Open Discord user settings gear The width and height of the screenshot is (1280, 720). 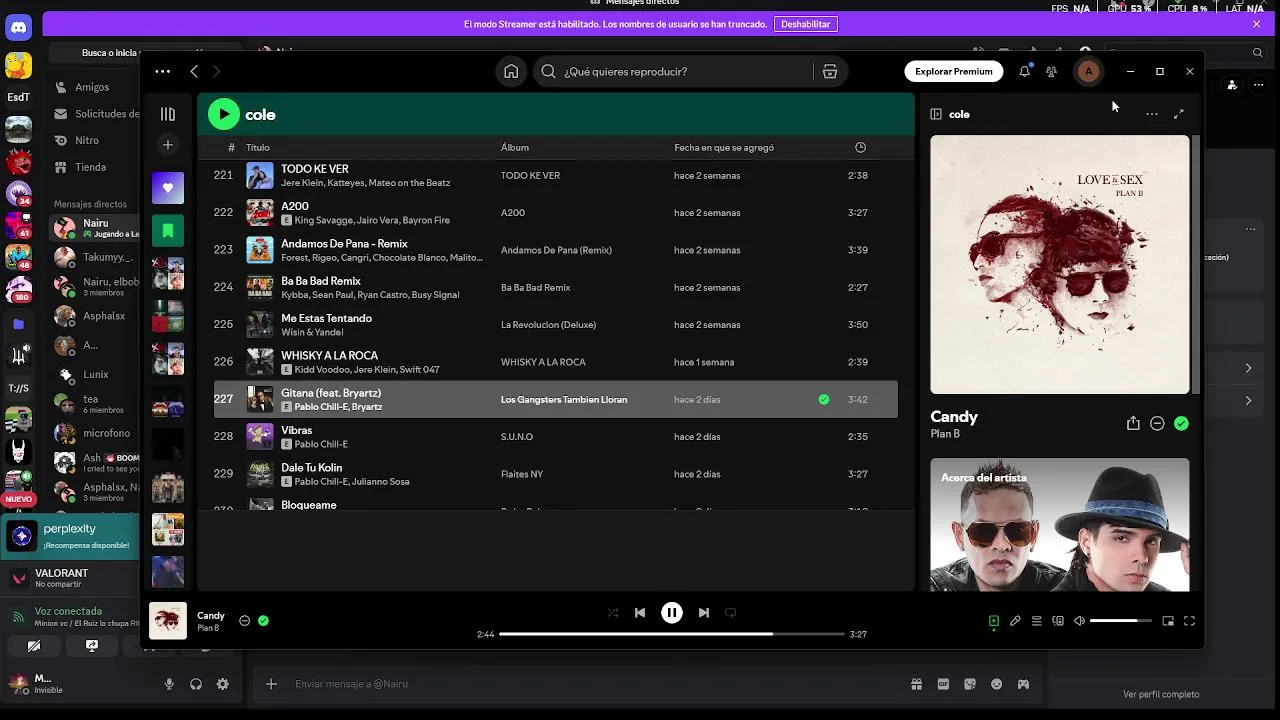pyautogui.click(x=223, y=684)
